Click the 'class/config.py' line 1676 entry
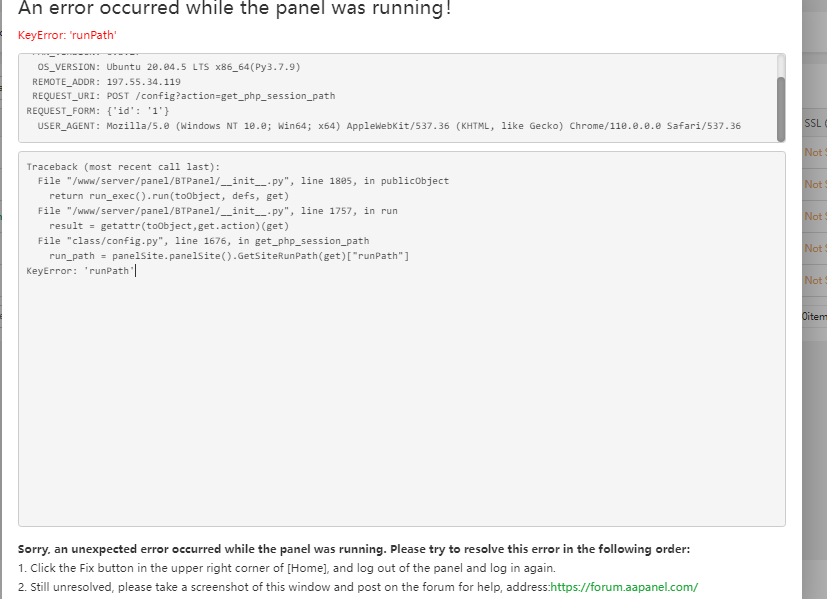The image size is (827, 599). tap(203, 241)
